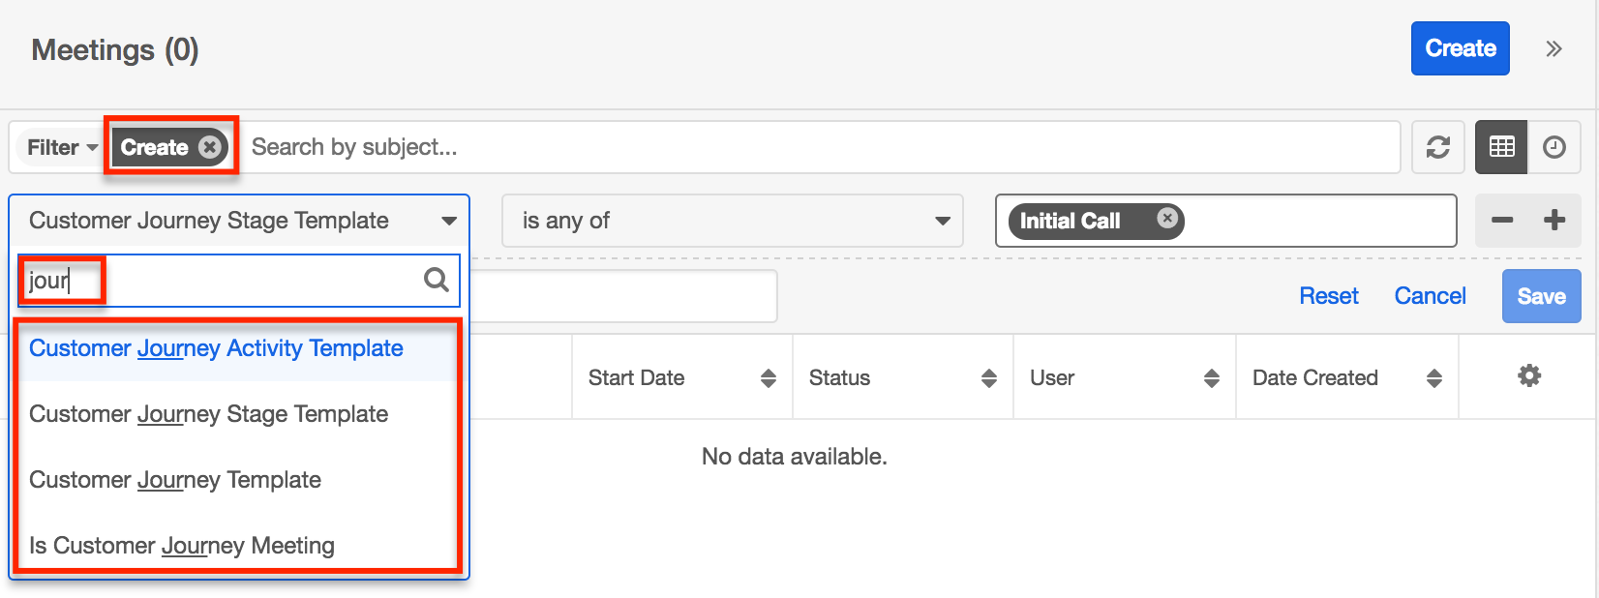The height and width of the screenshot is (598, 1599).
Task: Collapse panel with double chevron icon
Action: point(1553,49)
